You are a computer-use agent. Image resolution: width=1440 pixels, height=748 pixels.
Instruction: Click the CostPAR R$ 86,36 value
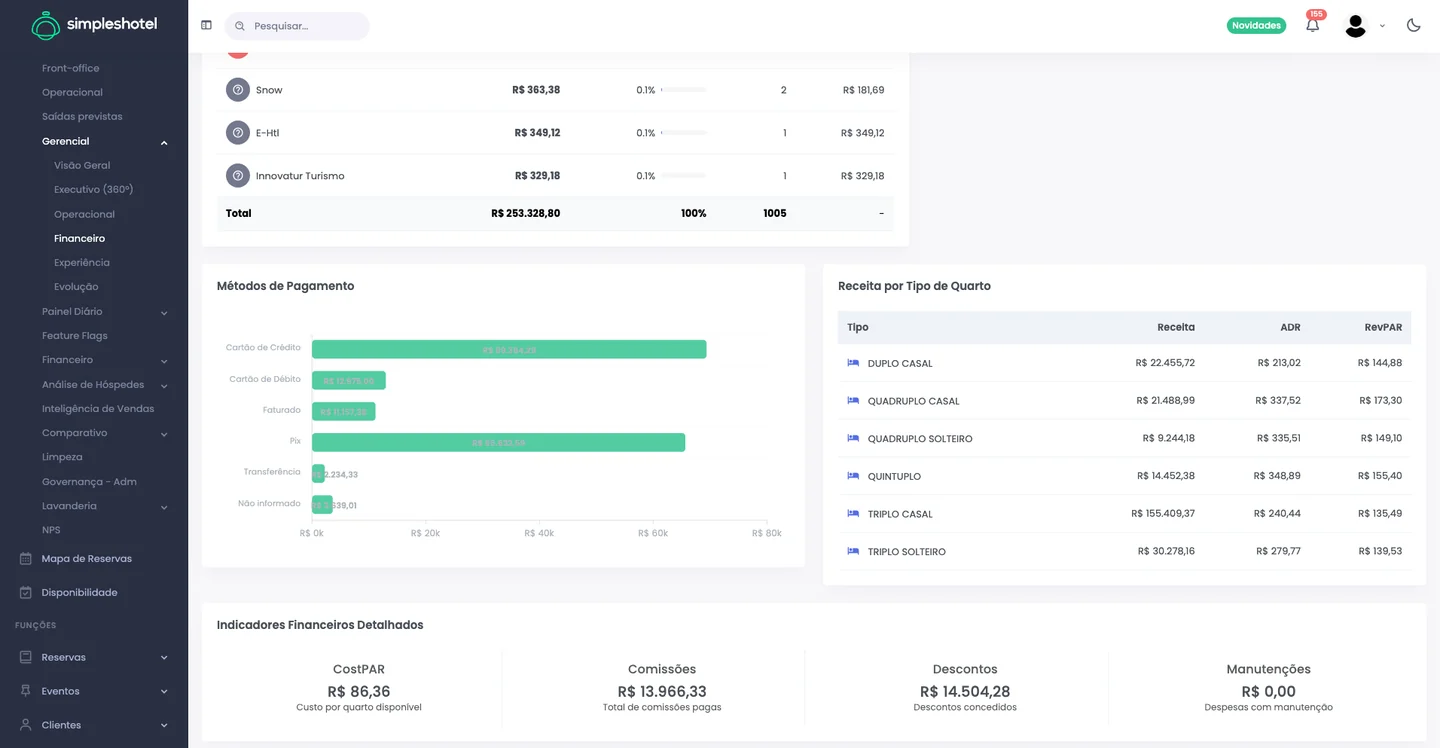pos(359,691)
